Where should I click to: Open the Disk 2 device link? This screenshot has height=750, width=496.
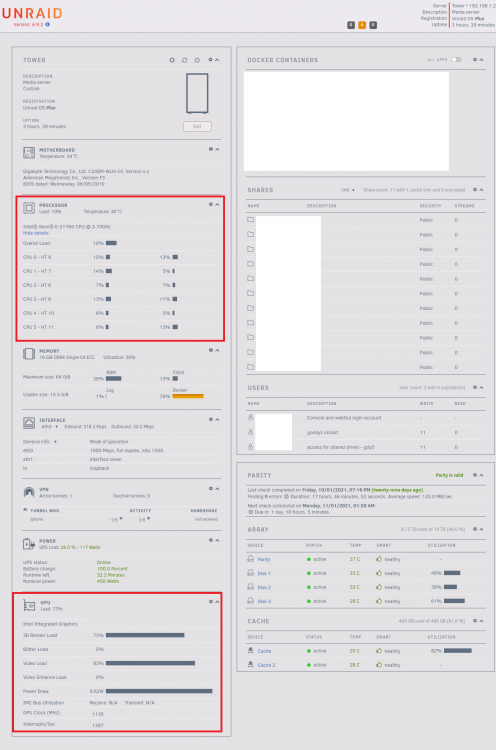click(264, 587)
